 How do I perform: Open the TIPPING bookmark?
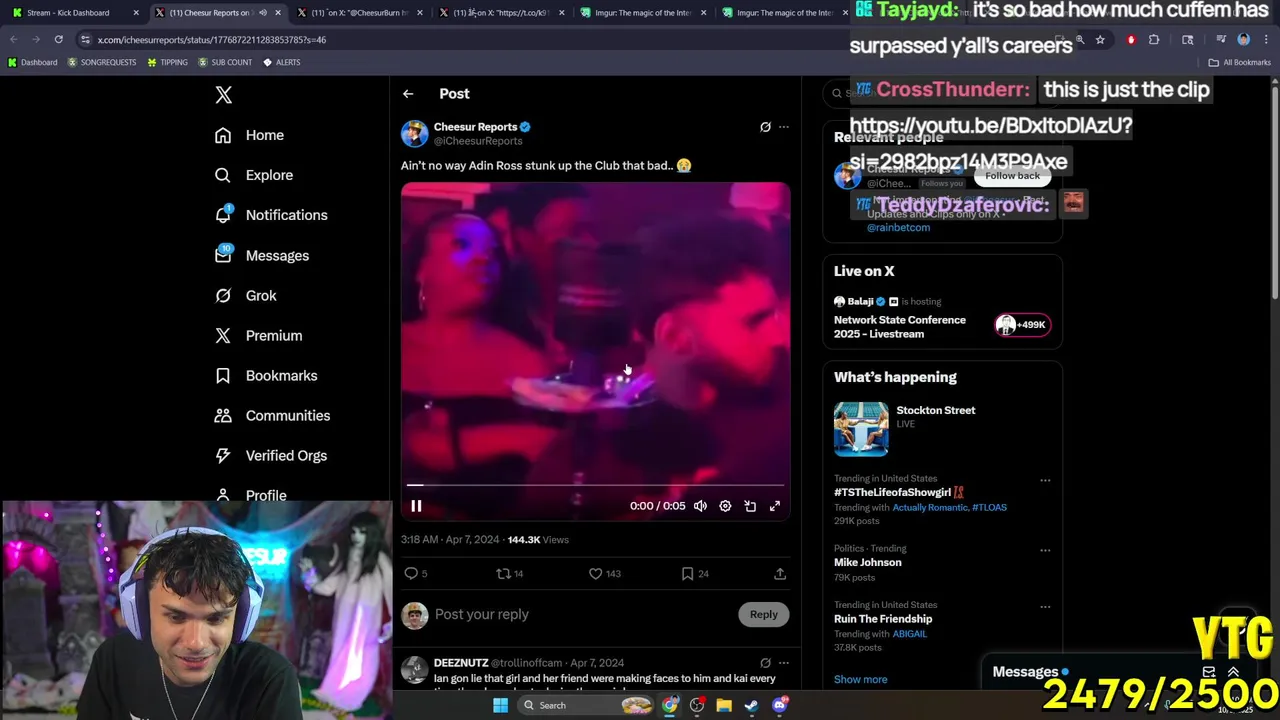167,62
